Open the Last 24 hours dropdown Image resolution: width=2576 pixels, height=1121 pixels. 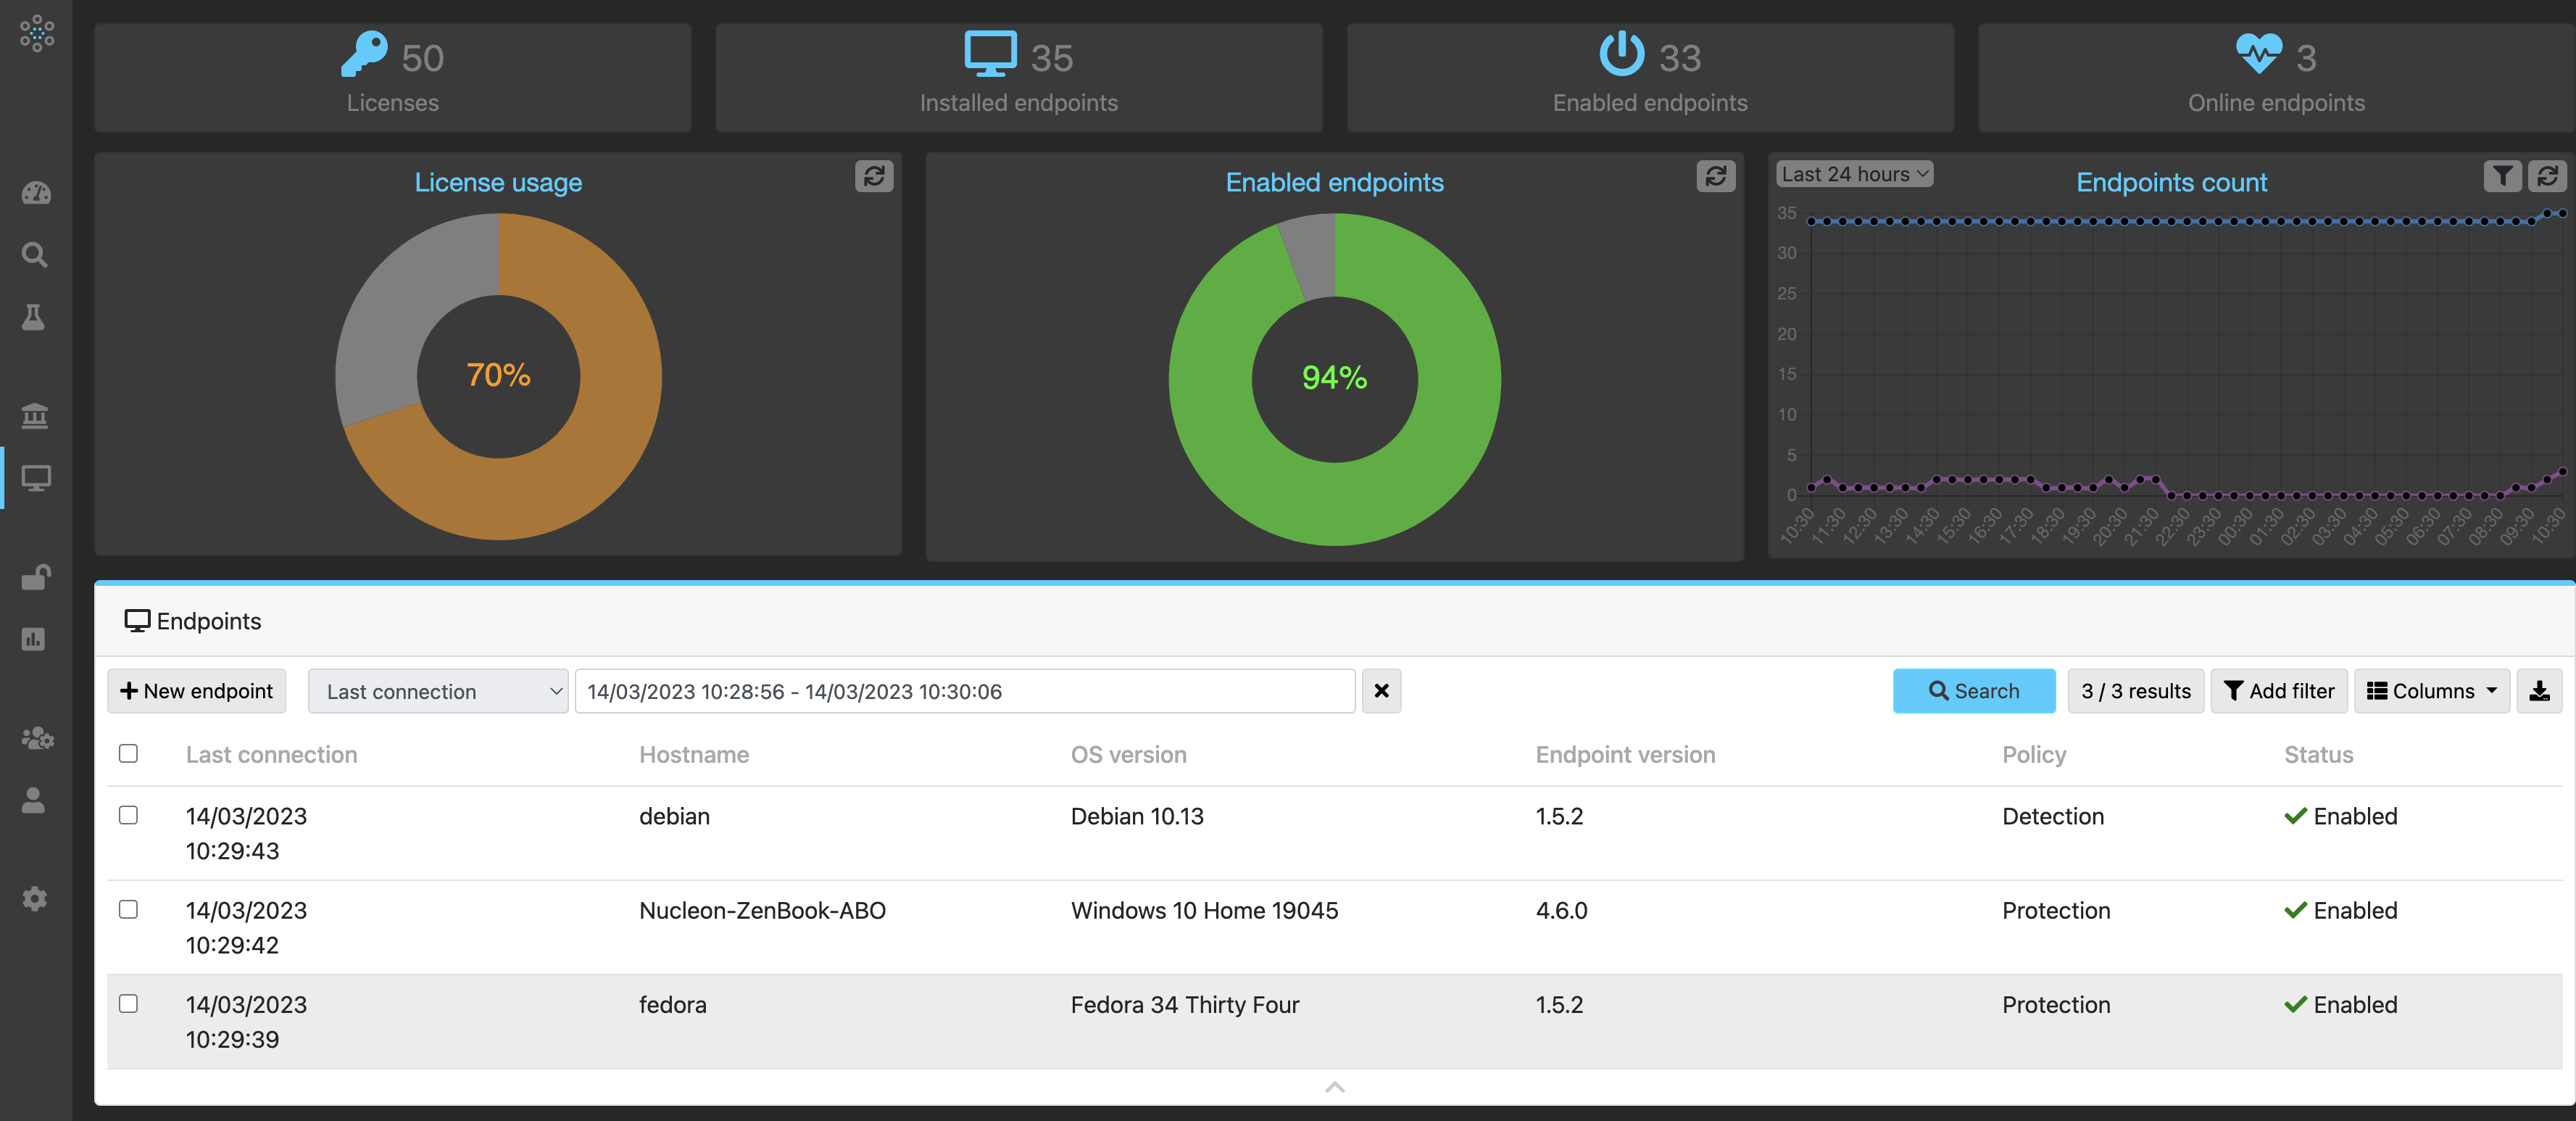(1854, 174)
